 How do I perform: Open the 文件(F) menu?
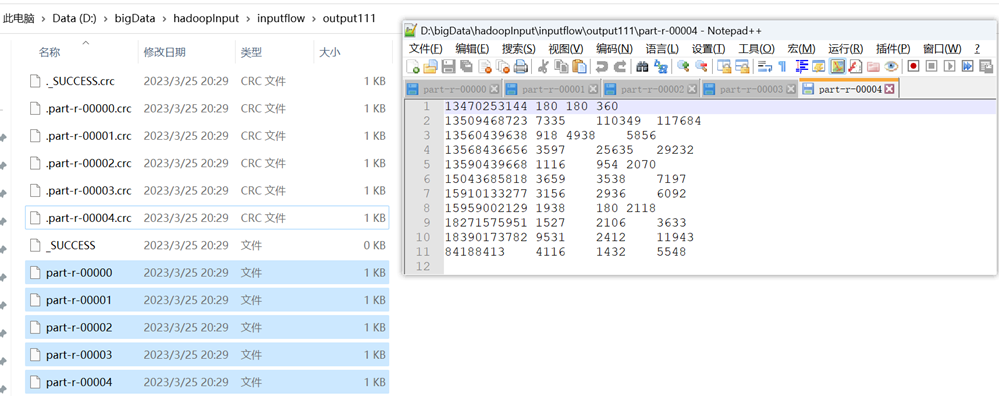(426, 48)
